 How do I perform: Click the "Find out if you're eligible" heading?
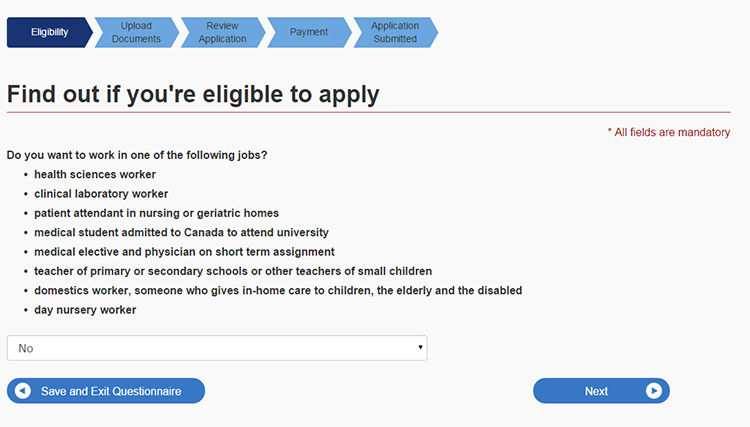(193, 94)
